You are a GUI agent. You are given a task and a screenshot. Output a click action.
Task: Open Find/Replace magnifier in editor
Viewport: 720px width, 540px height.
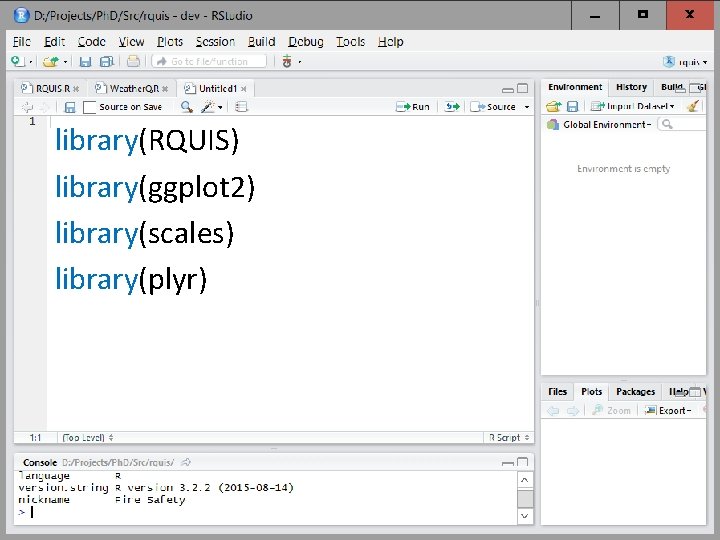click(186, 107)
